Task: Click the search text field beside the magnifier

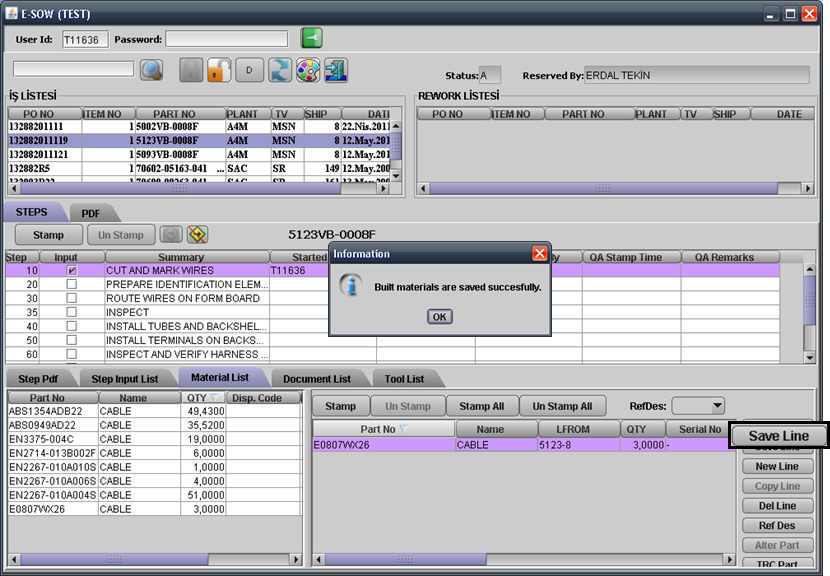Action: (74, 69)
